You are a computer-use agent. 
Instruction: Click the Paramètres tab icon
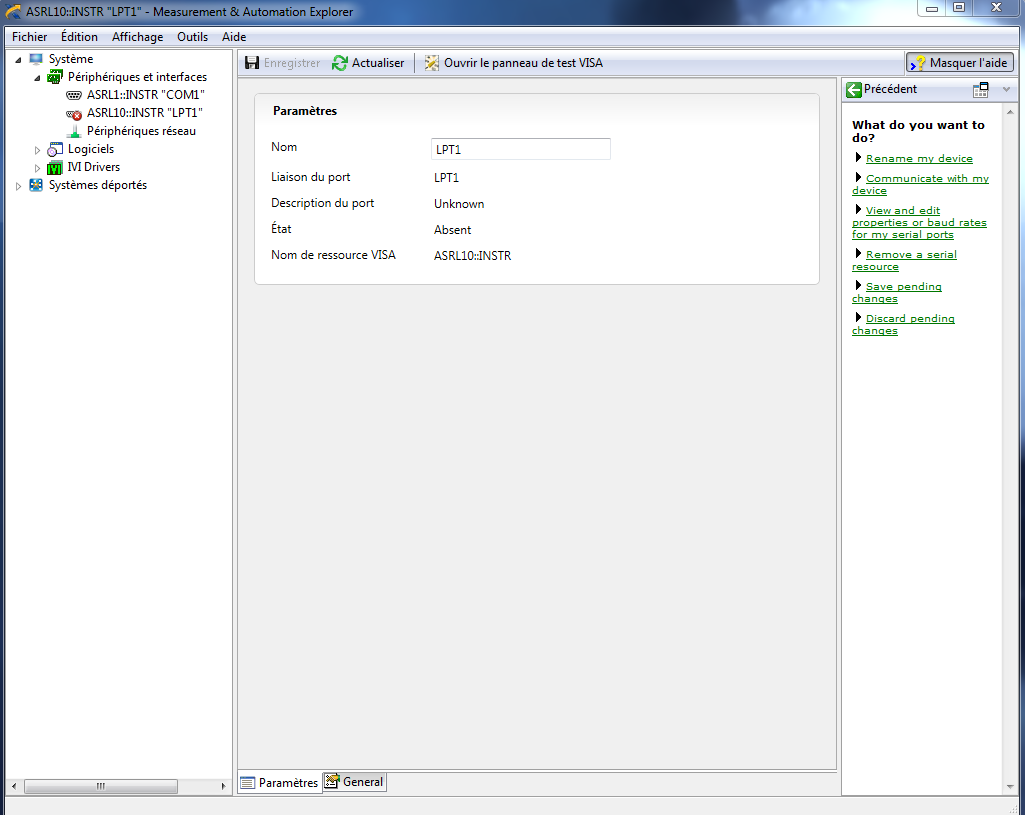tap(247, 782)
